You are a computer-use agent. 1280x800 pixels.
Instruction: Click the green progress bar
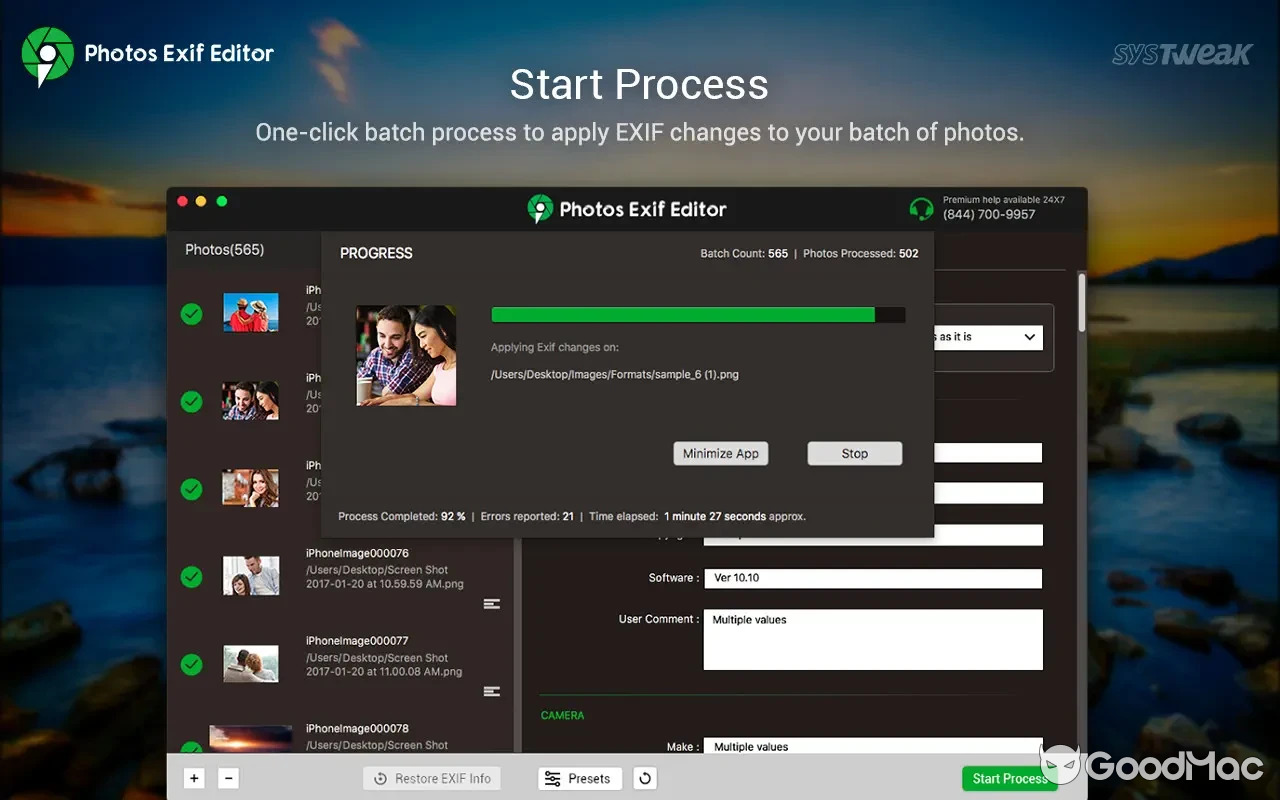click(683, 314)
